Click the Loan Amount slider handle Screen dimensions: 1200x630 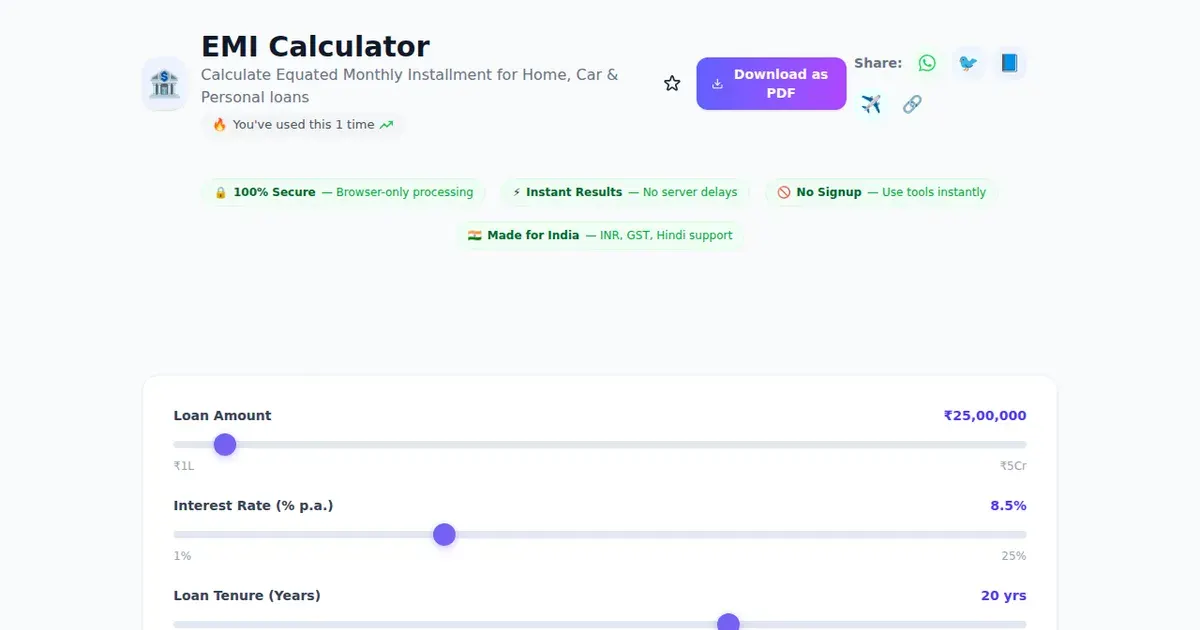coord(225,445)
